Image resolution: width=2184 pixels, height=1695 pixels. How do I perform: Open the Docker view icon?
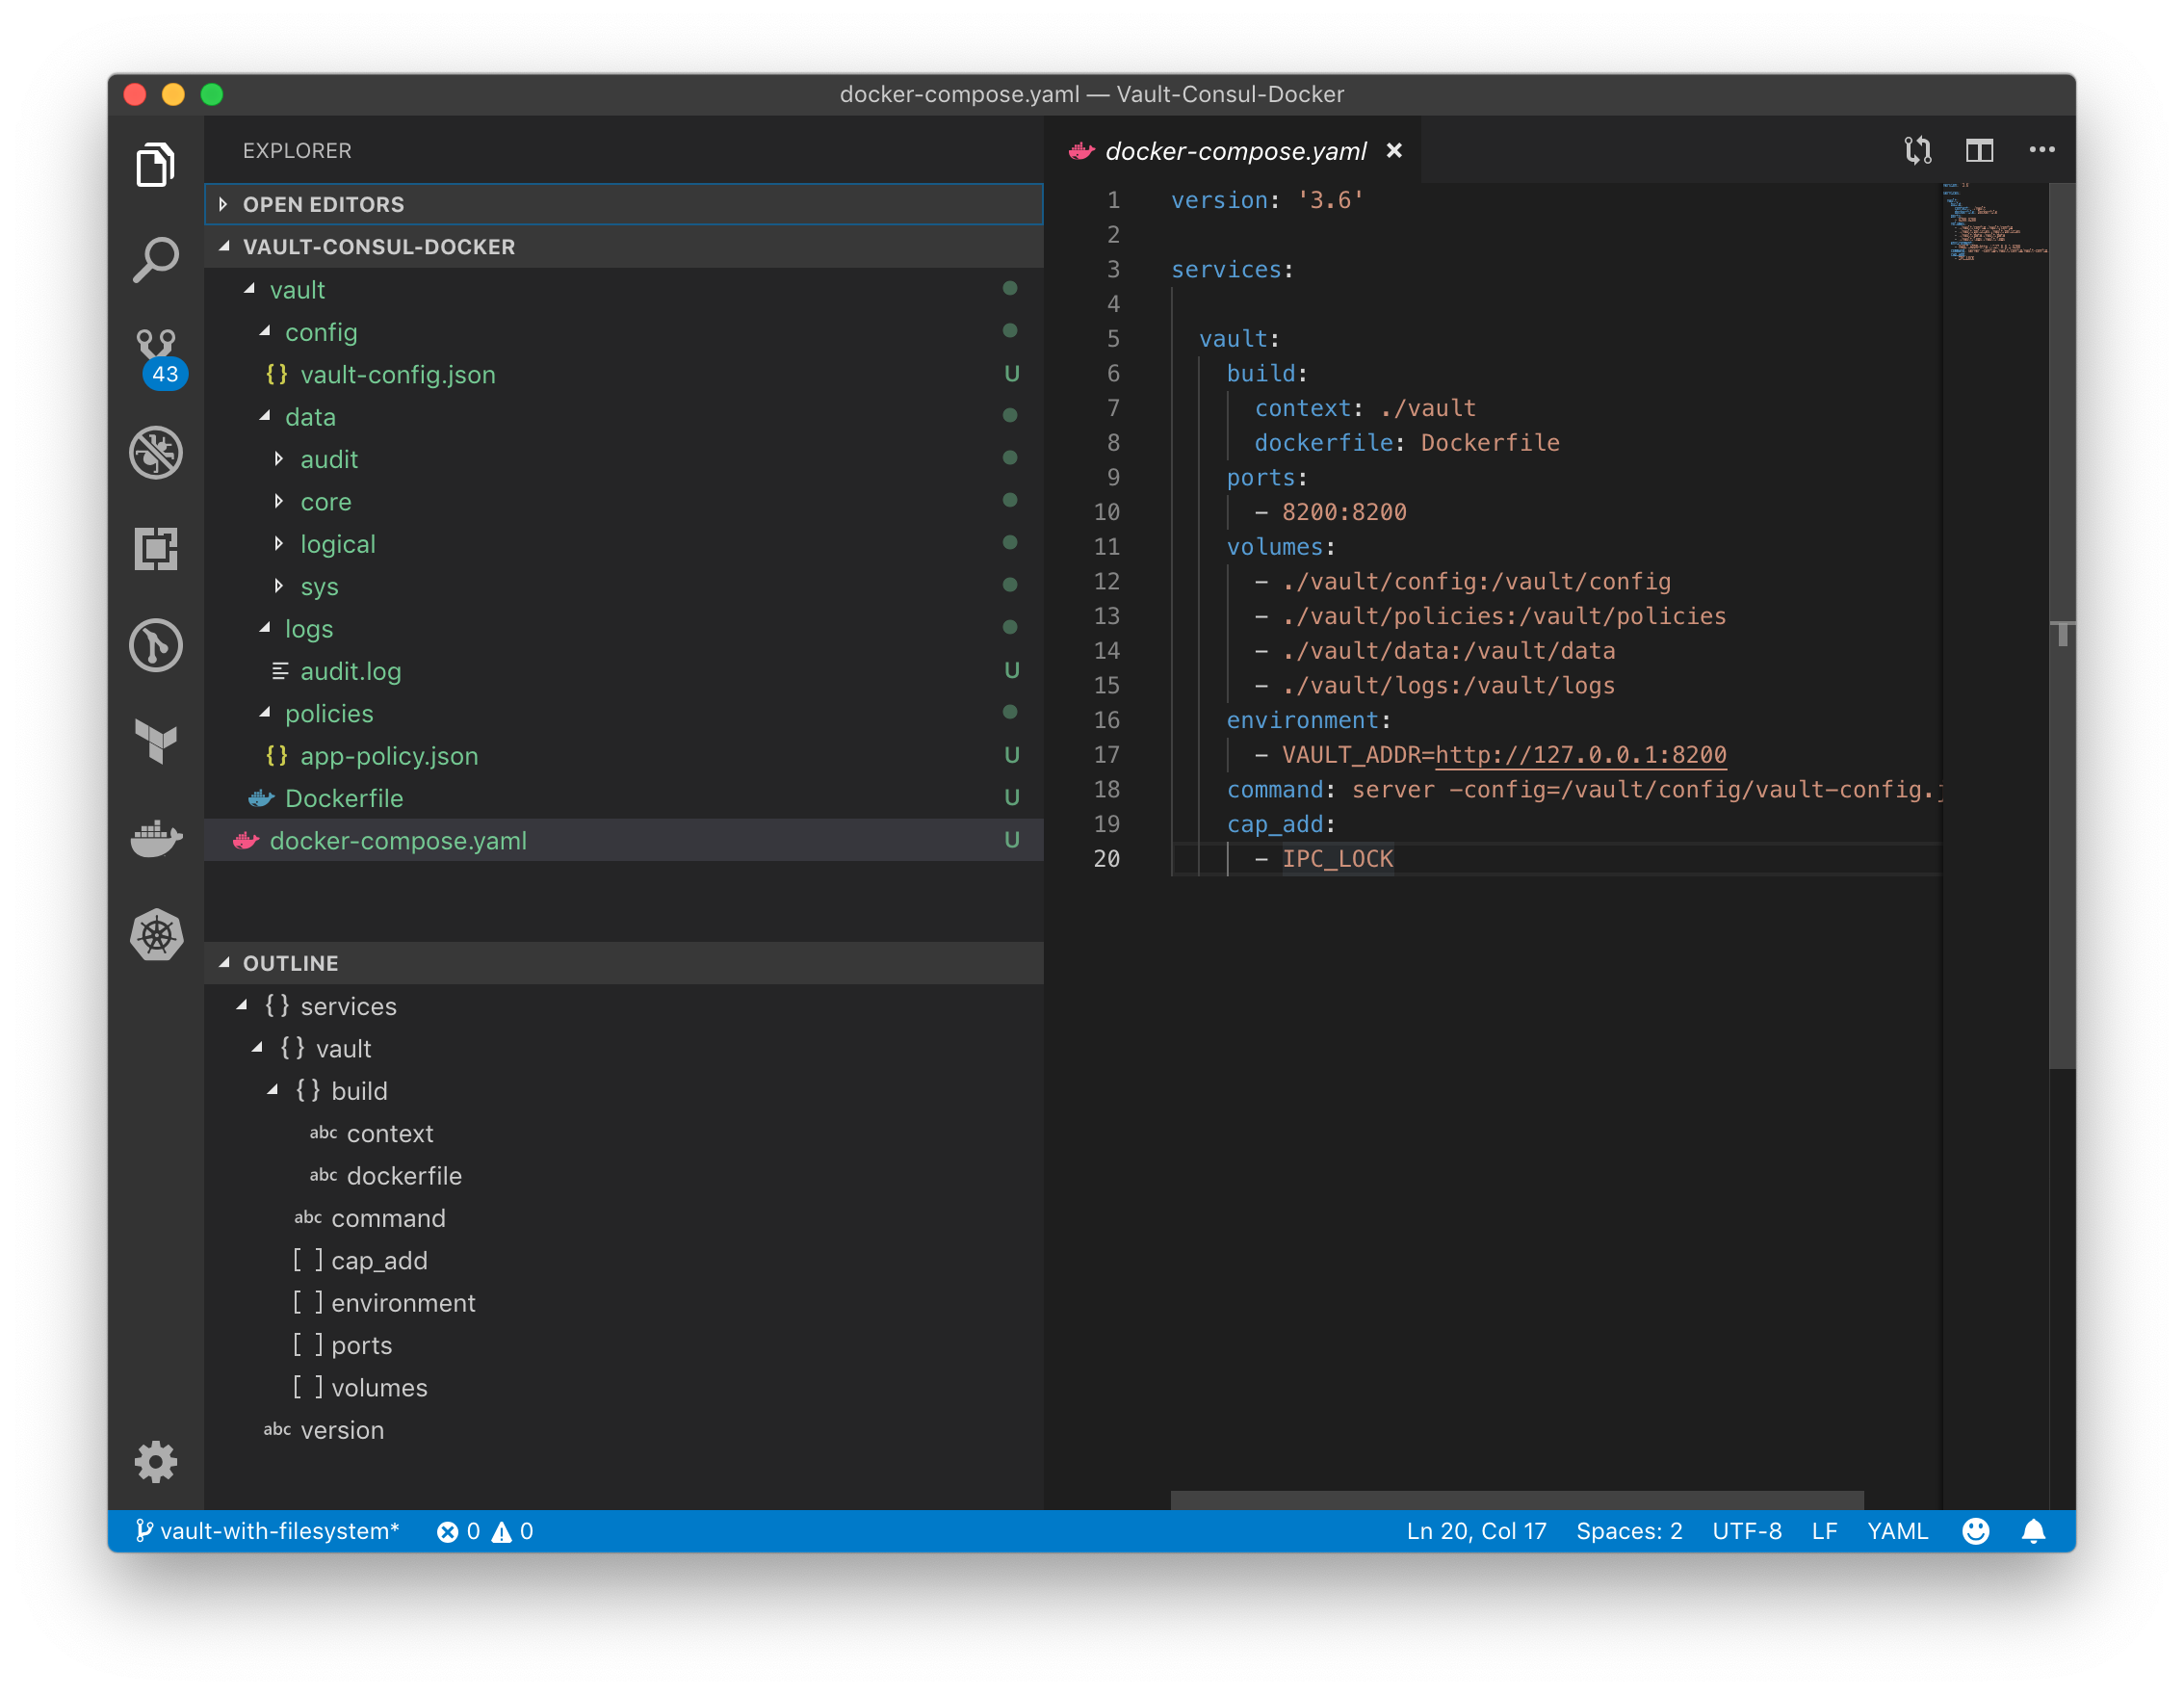(156, 837)
